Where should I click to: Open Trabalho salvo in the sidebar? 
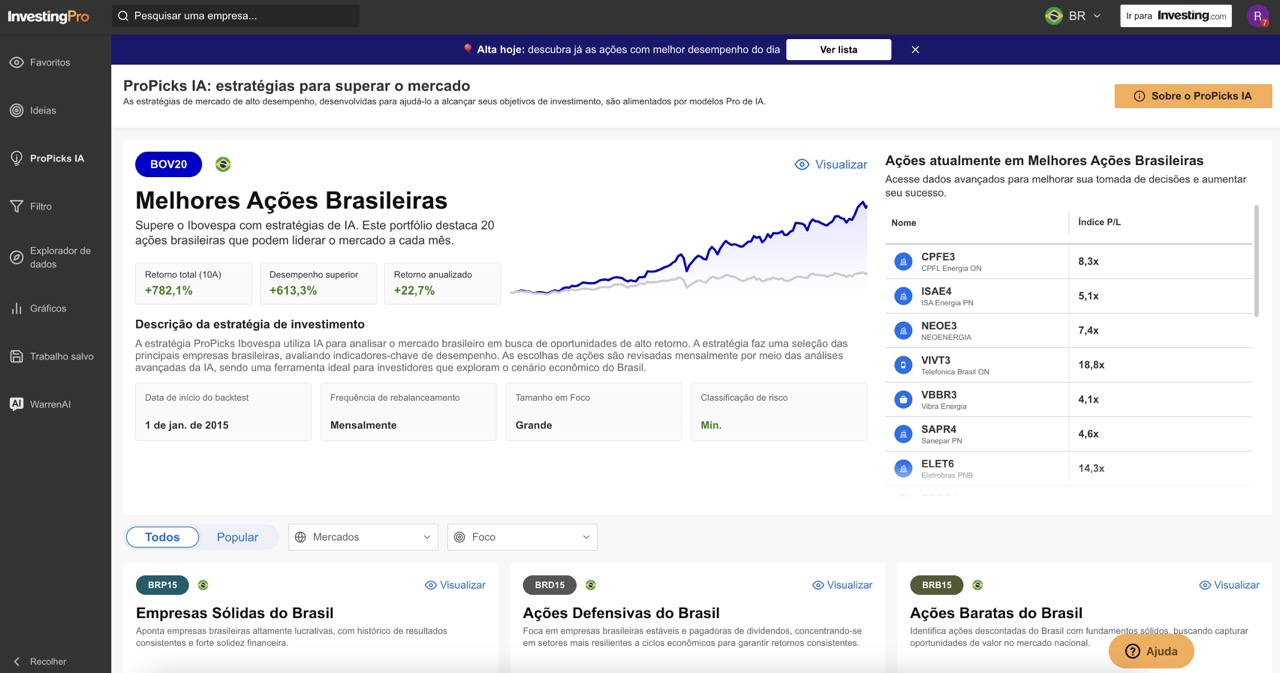click(x=62, y=356)
